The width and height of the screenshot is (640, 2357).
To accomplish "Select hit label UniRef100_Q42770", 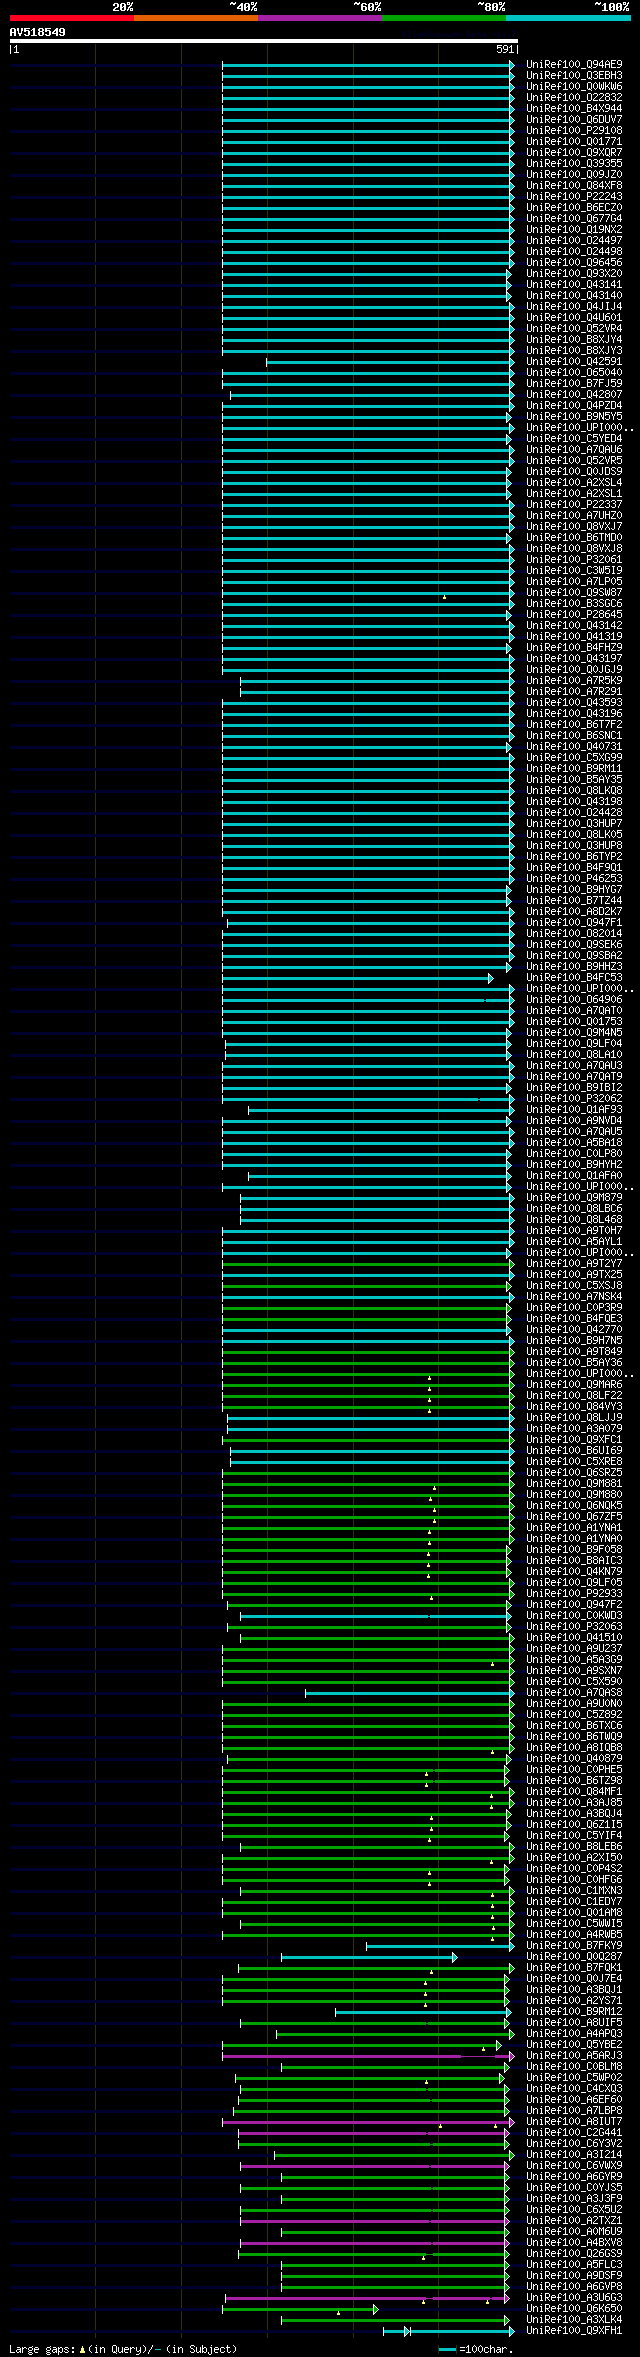I will click(x=574, y=1329).
